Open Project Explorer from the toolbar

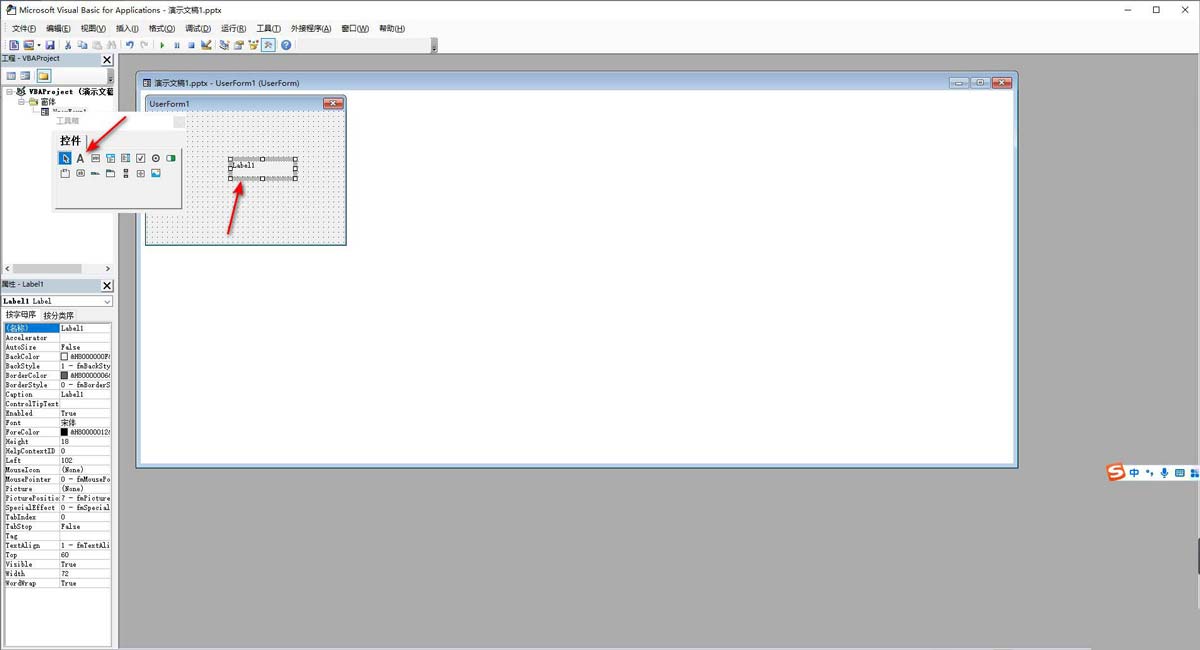coord(224,45)
